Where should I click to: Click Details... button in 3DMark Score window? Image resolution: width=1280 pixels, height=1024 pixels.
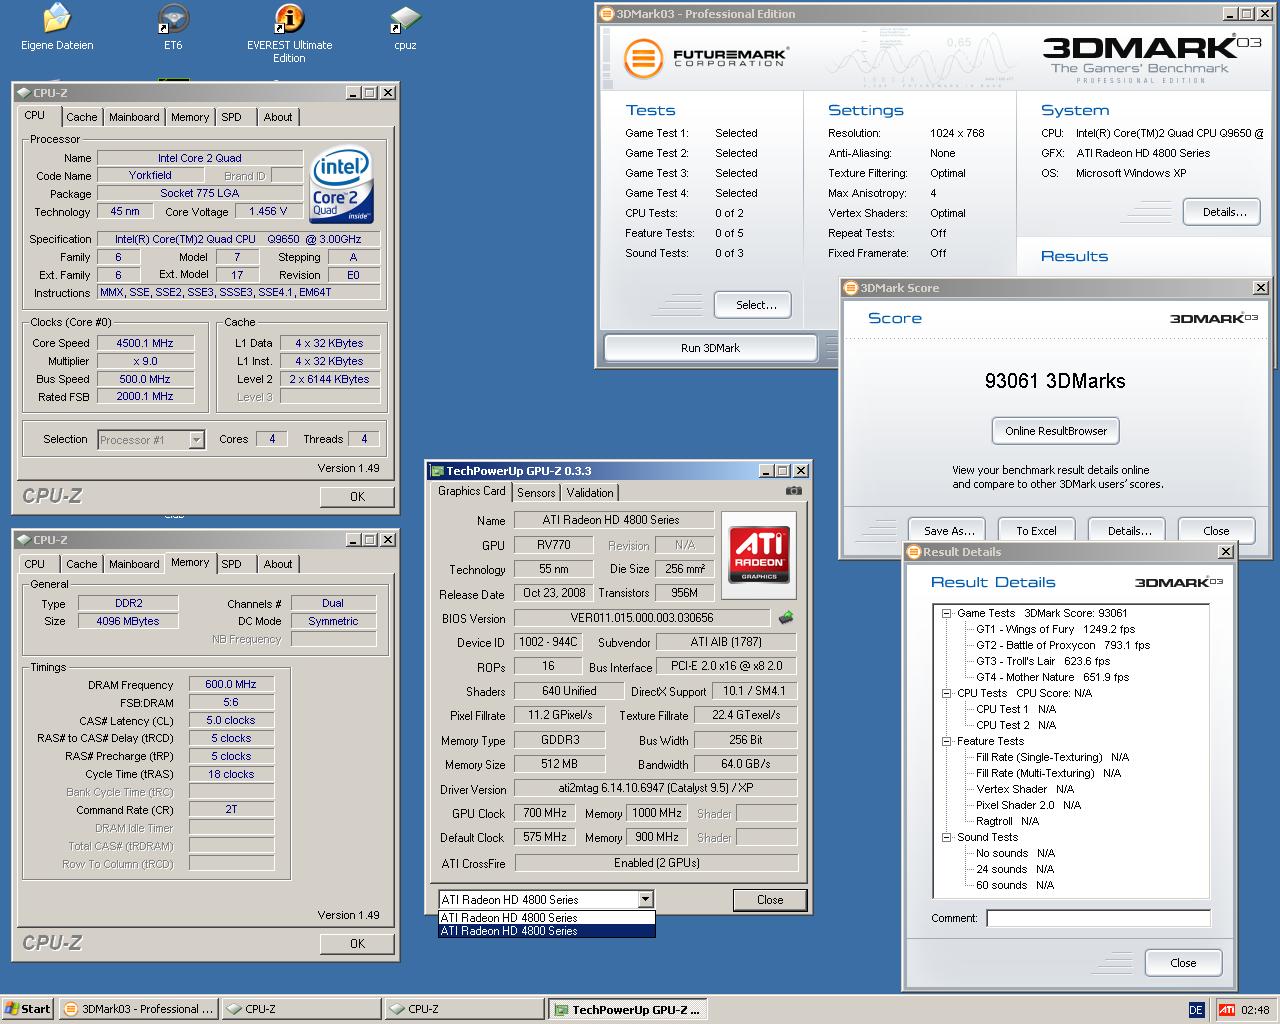pyautogui.click(x=1129, y=530)
